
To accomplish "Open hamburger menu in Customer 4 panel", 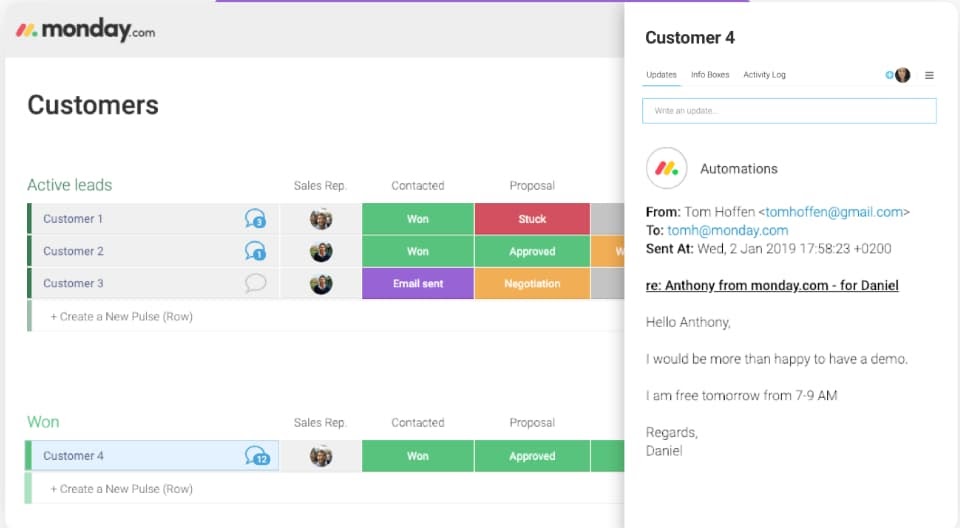I will click(929, 75).
